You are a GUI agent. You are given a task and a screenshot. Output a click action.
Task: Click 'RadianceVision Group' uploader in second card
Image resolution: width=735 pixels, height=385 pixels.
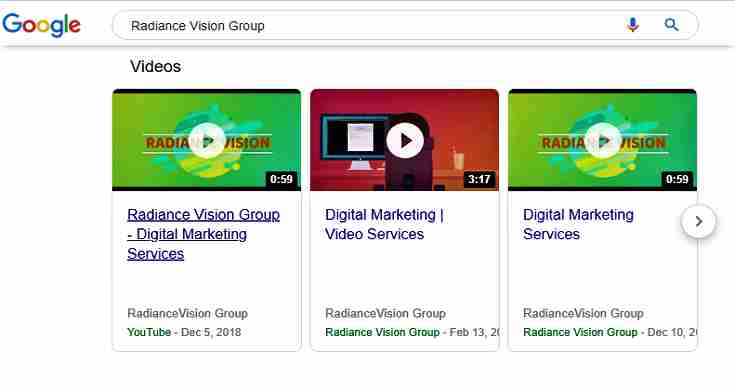(x=385, y=313)
